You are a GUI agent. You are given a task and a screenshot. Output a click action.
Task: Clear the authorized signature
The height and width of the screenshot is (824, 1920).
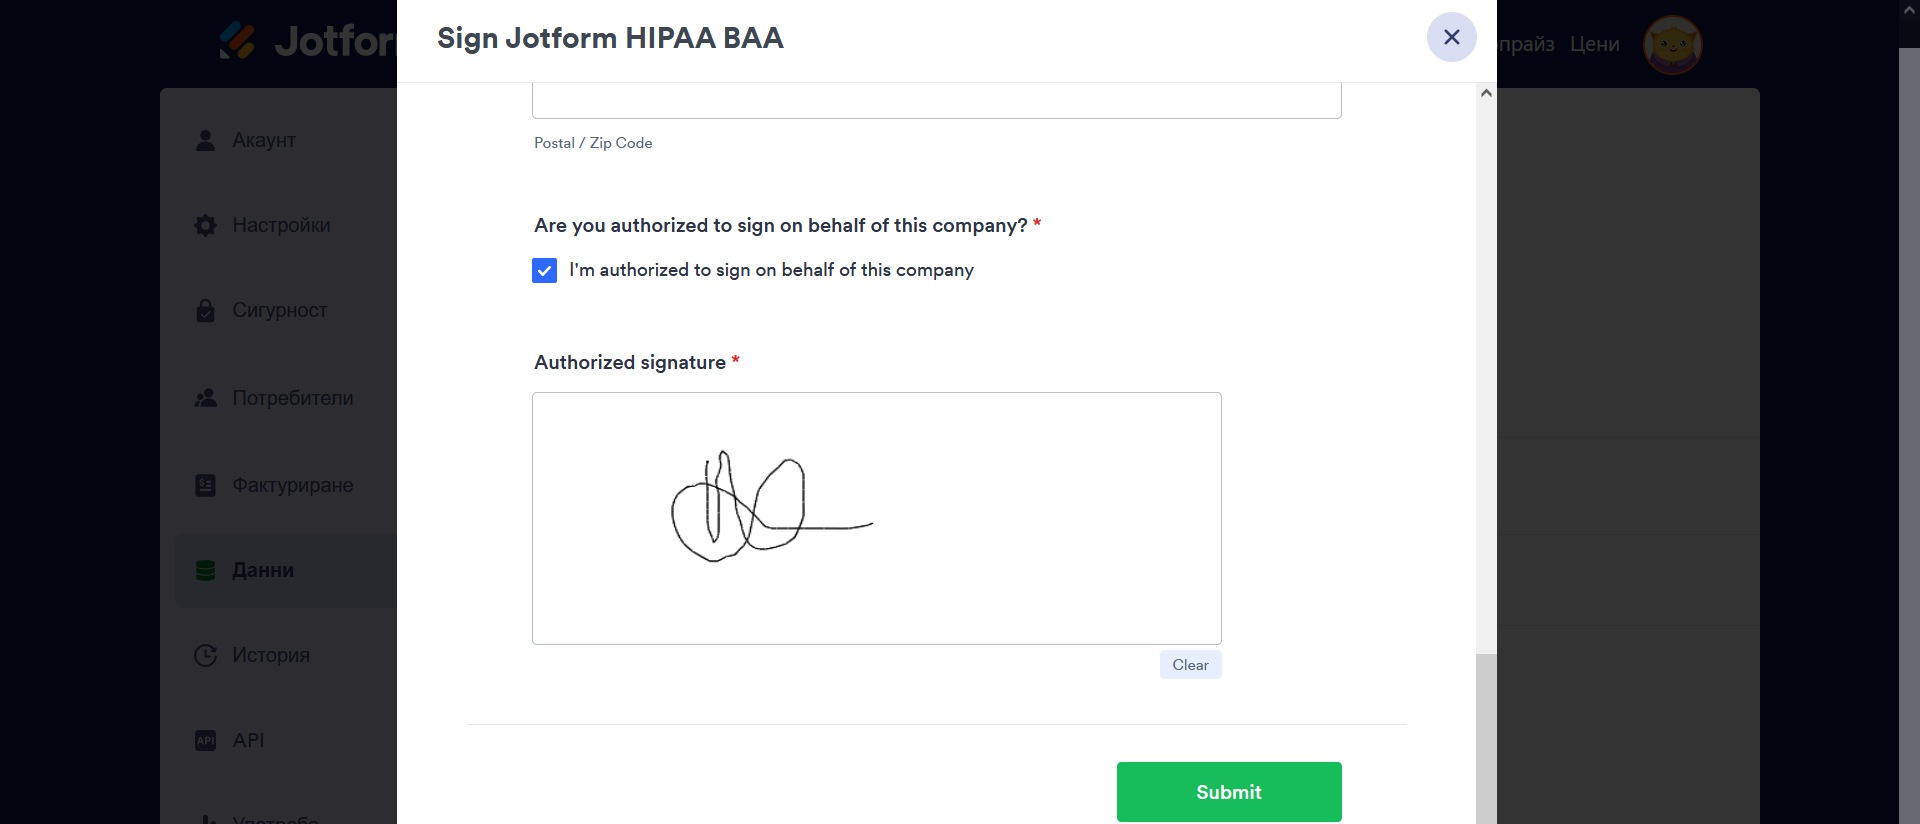(x=1190, y=665)
